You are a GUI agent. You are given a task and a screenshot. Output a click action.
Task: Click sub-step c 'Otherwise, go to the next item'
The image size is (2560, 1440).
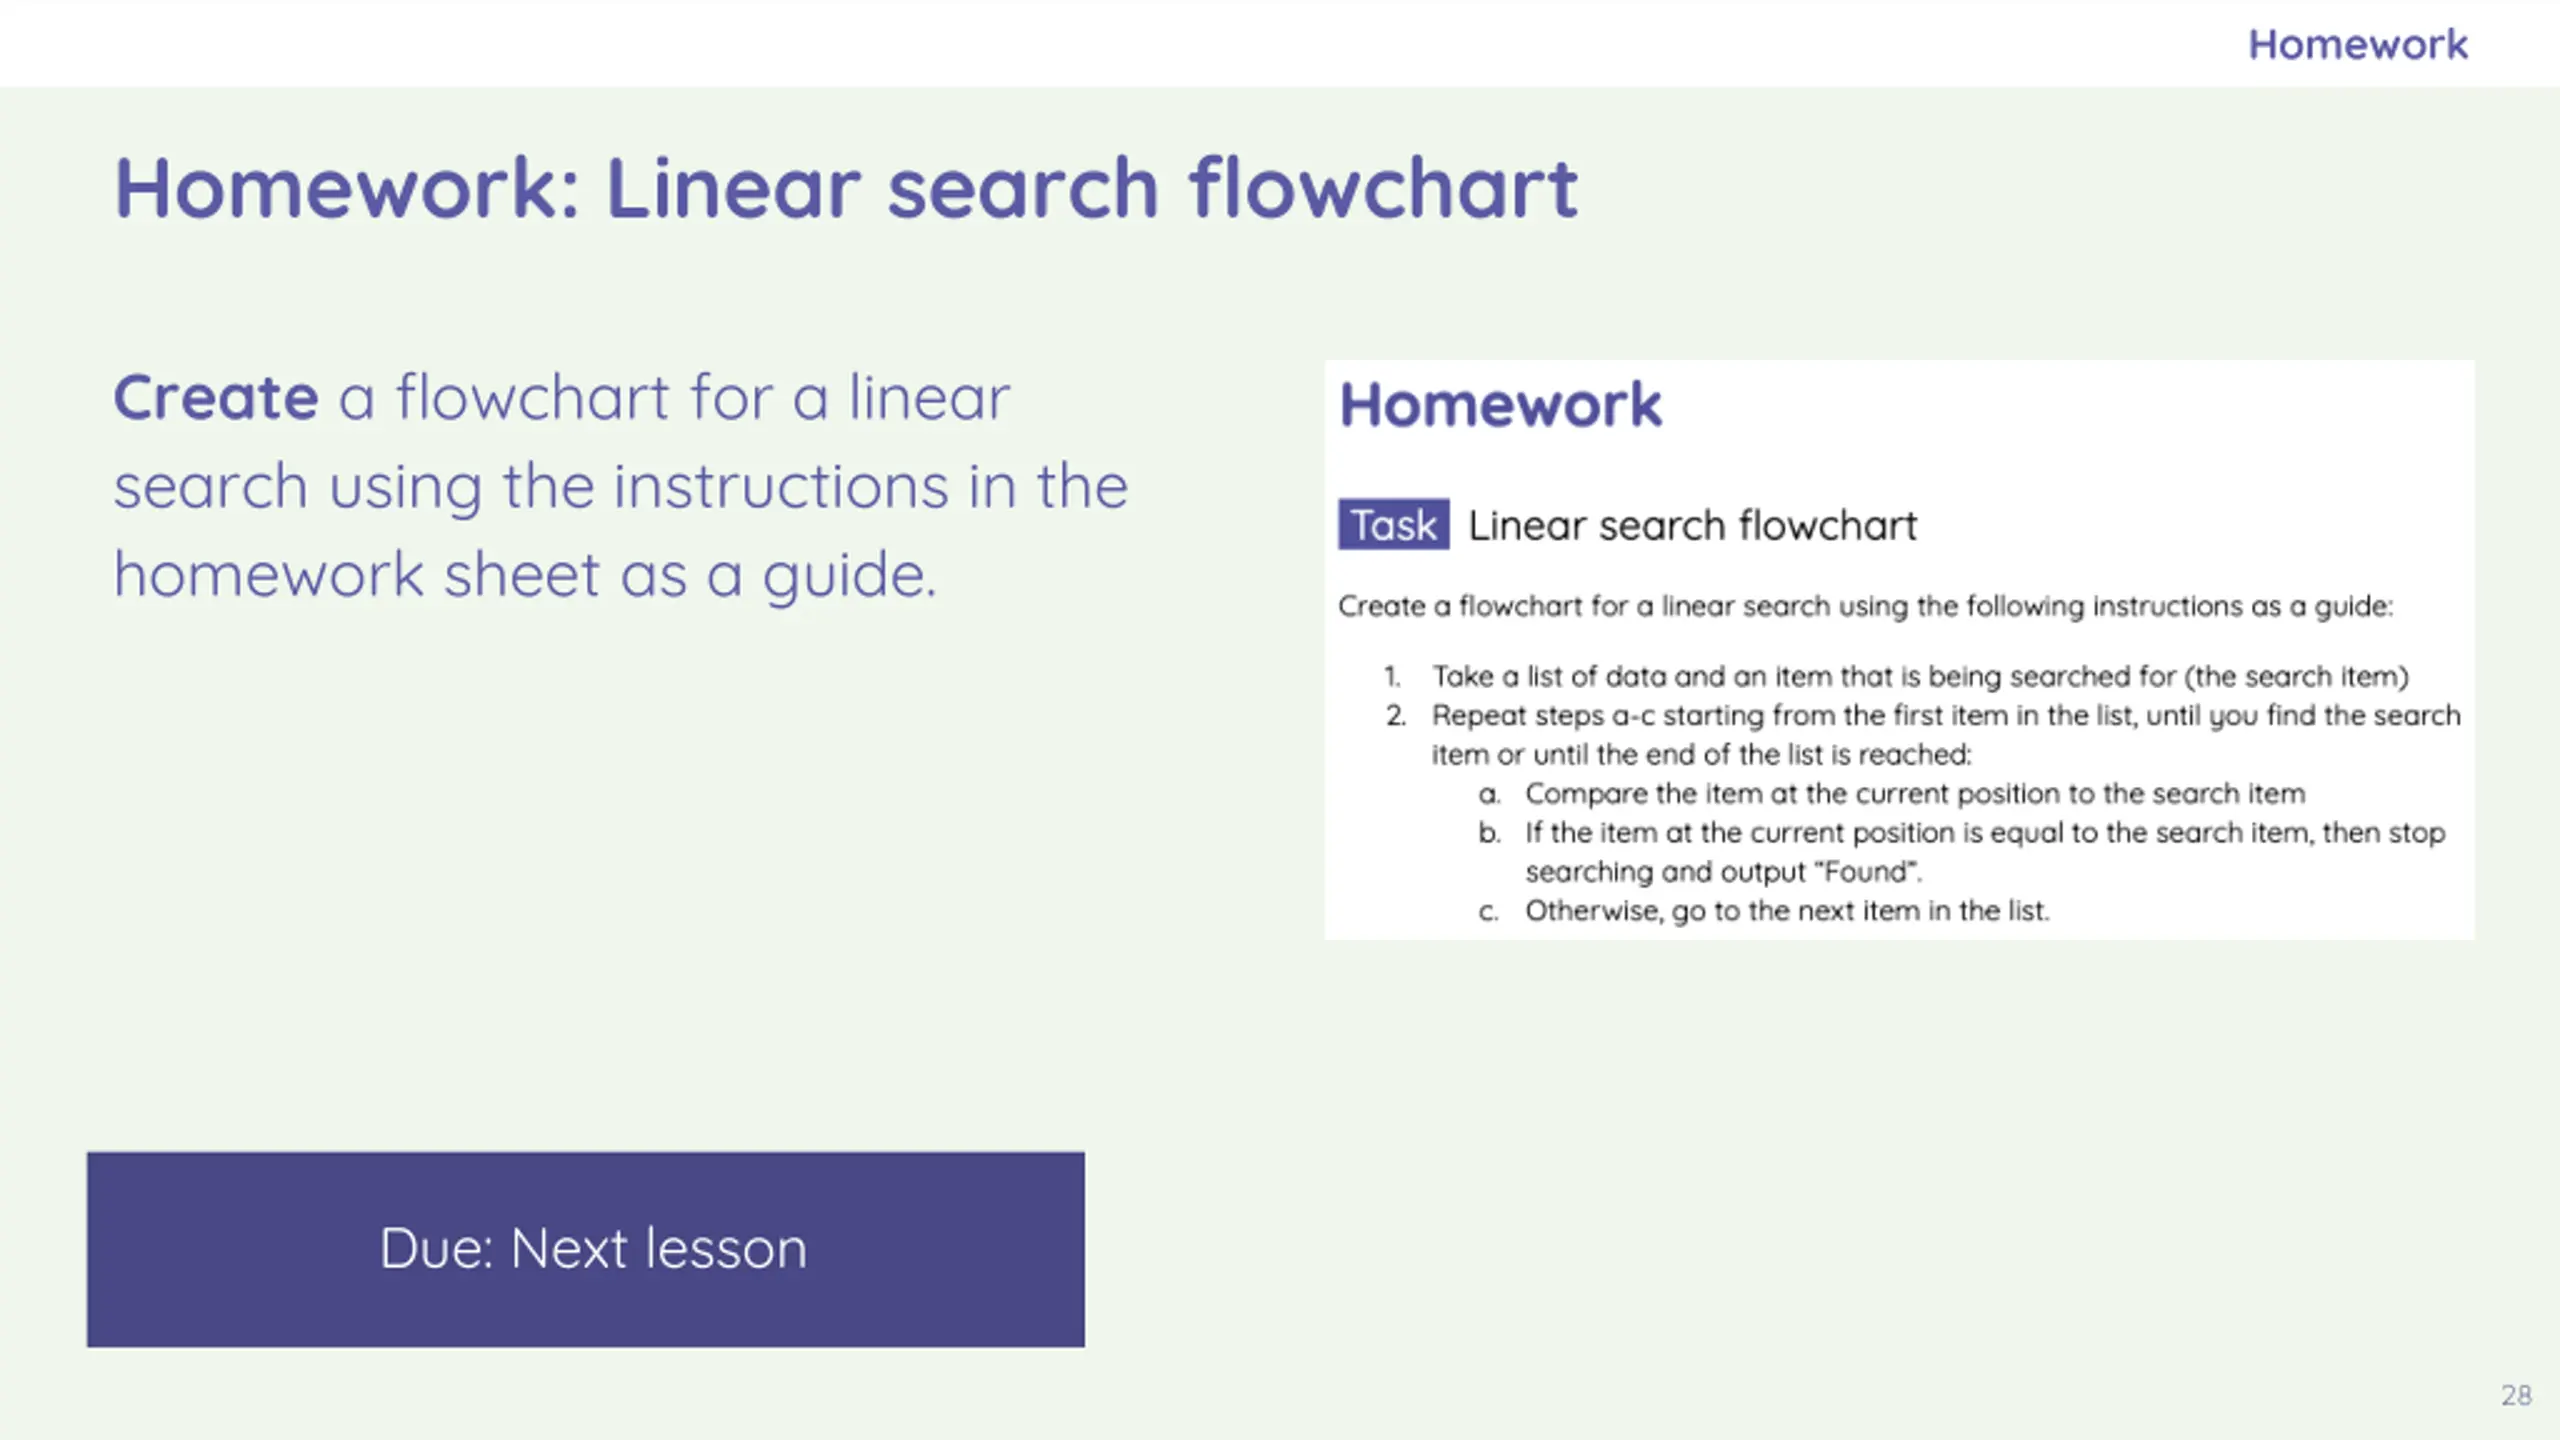[1787, 910]
